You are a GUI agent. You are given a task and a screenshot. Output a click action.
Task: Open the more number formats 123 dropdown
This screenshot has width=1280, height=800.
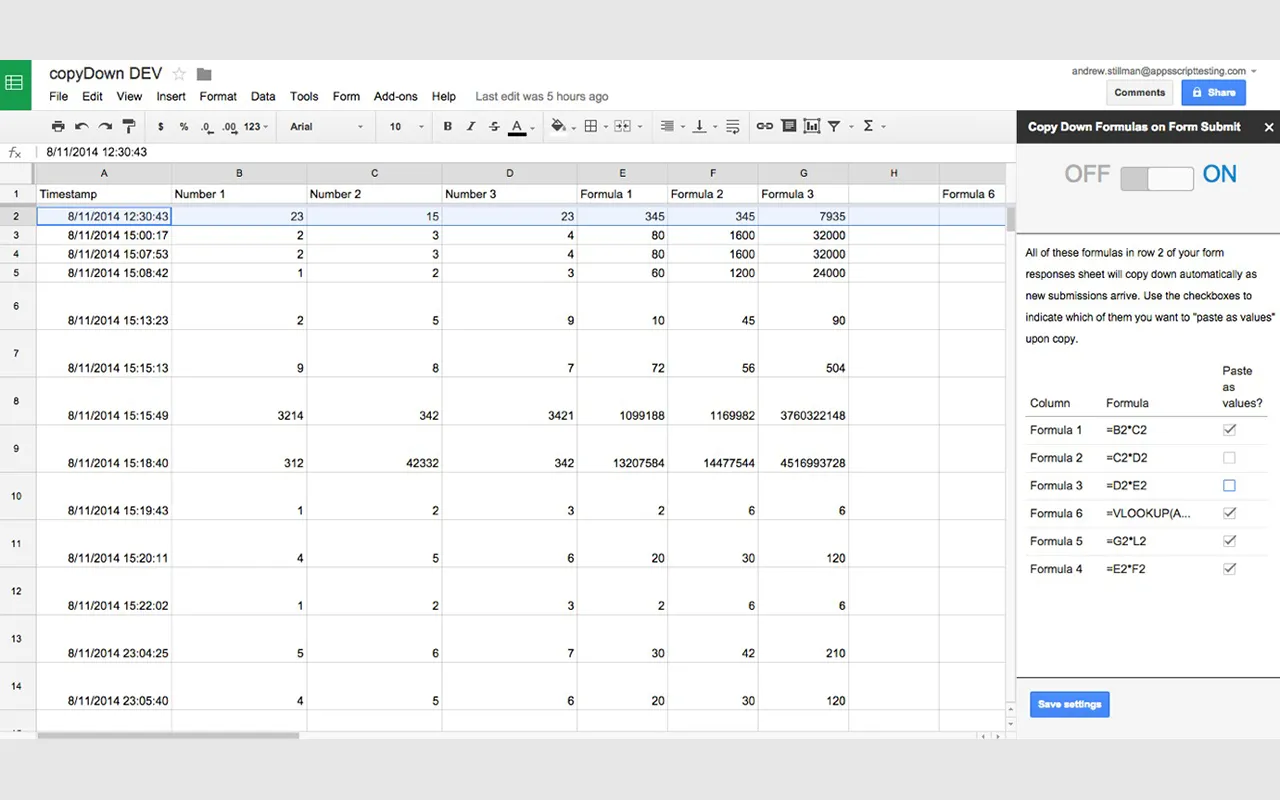256,127
